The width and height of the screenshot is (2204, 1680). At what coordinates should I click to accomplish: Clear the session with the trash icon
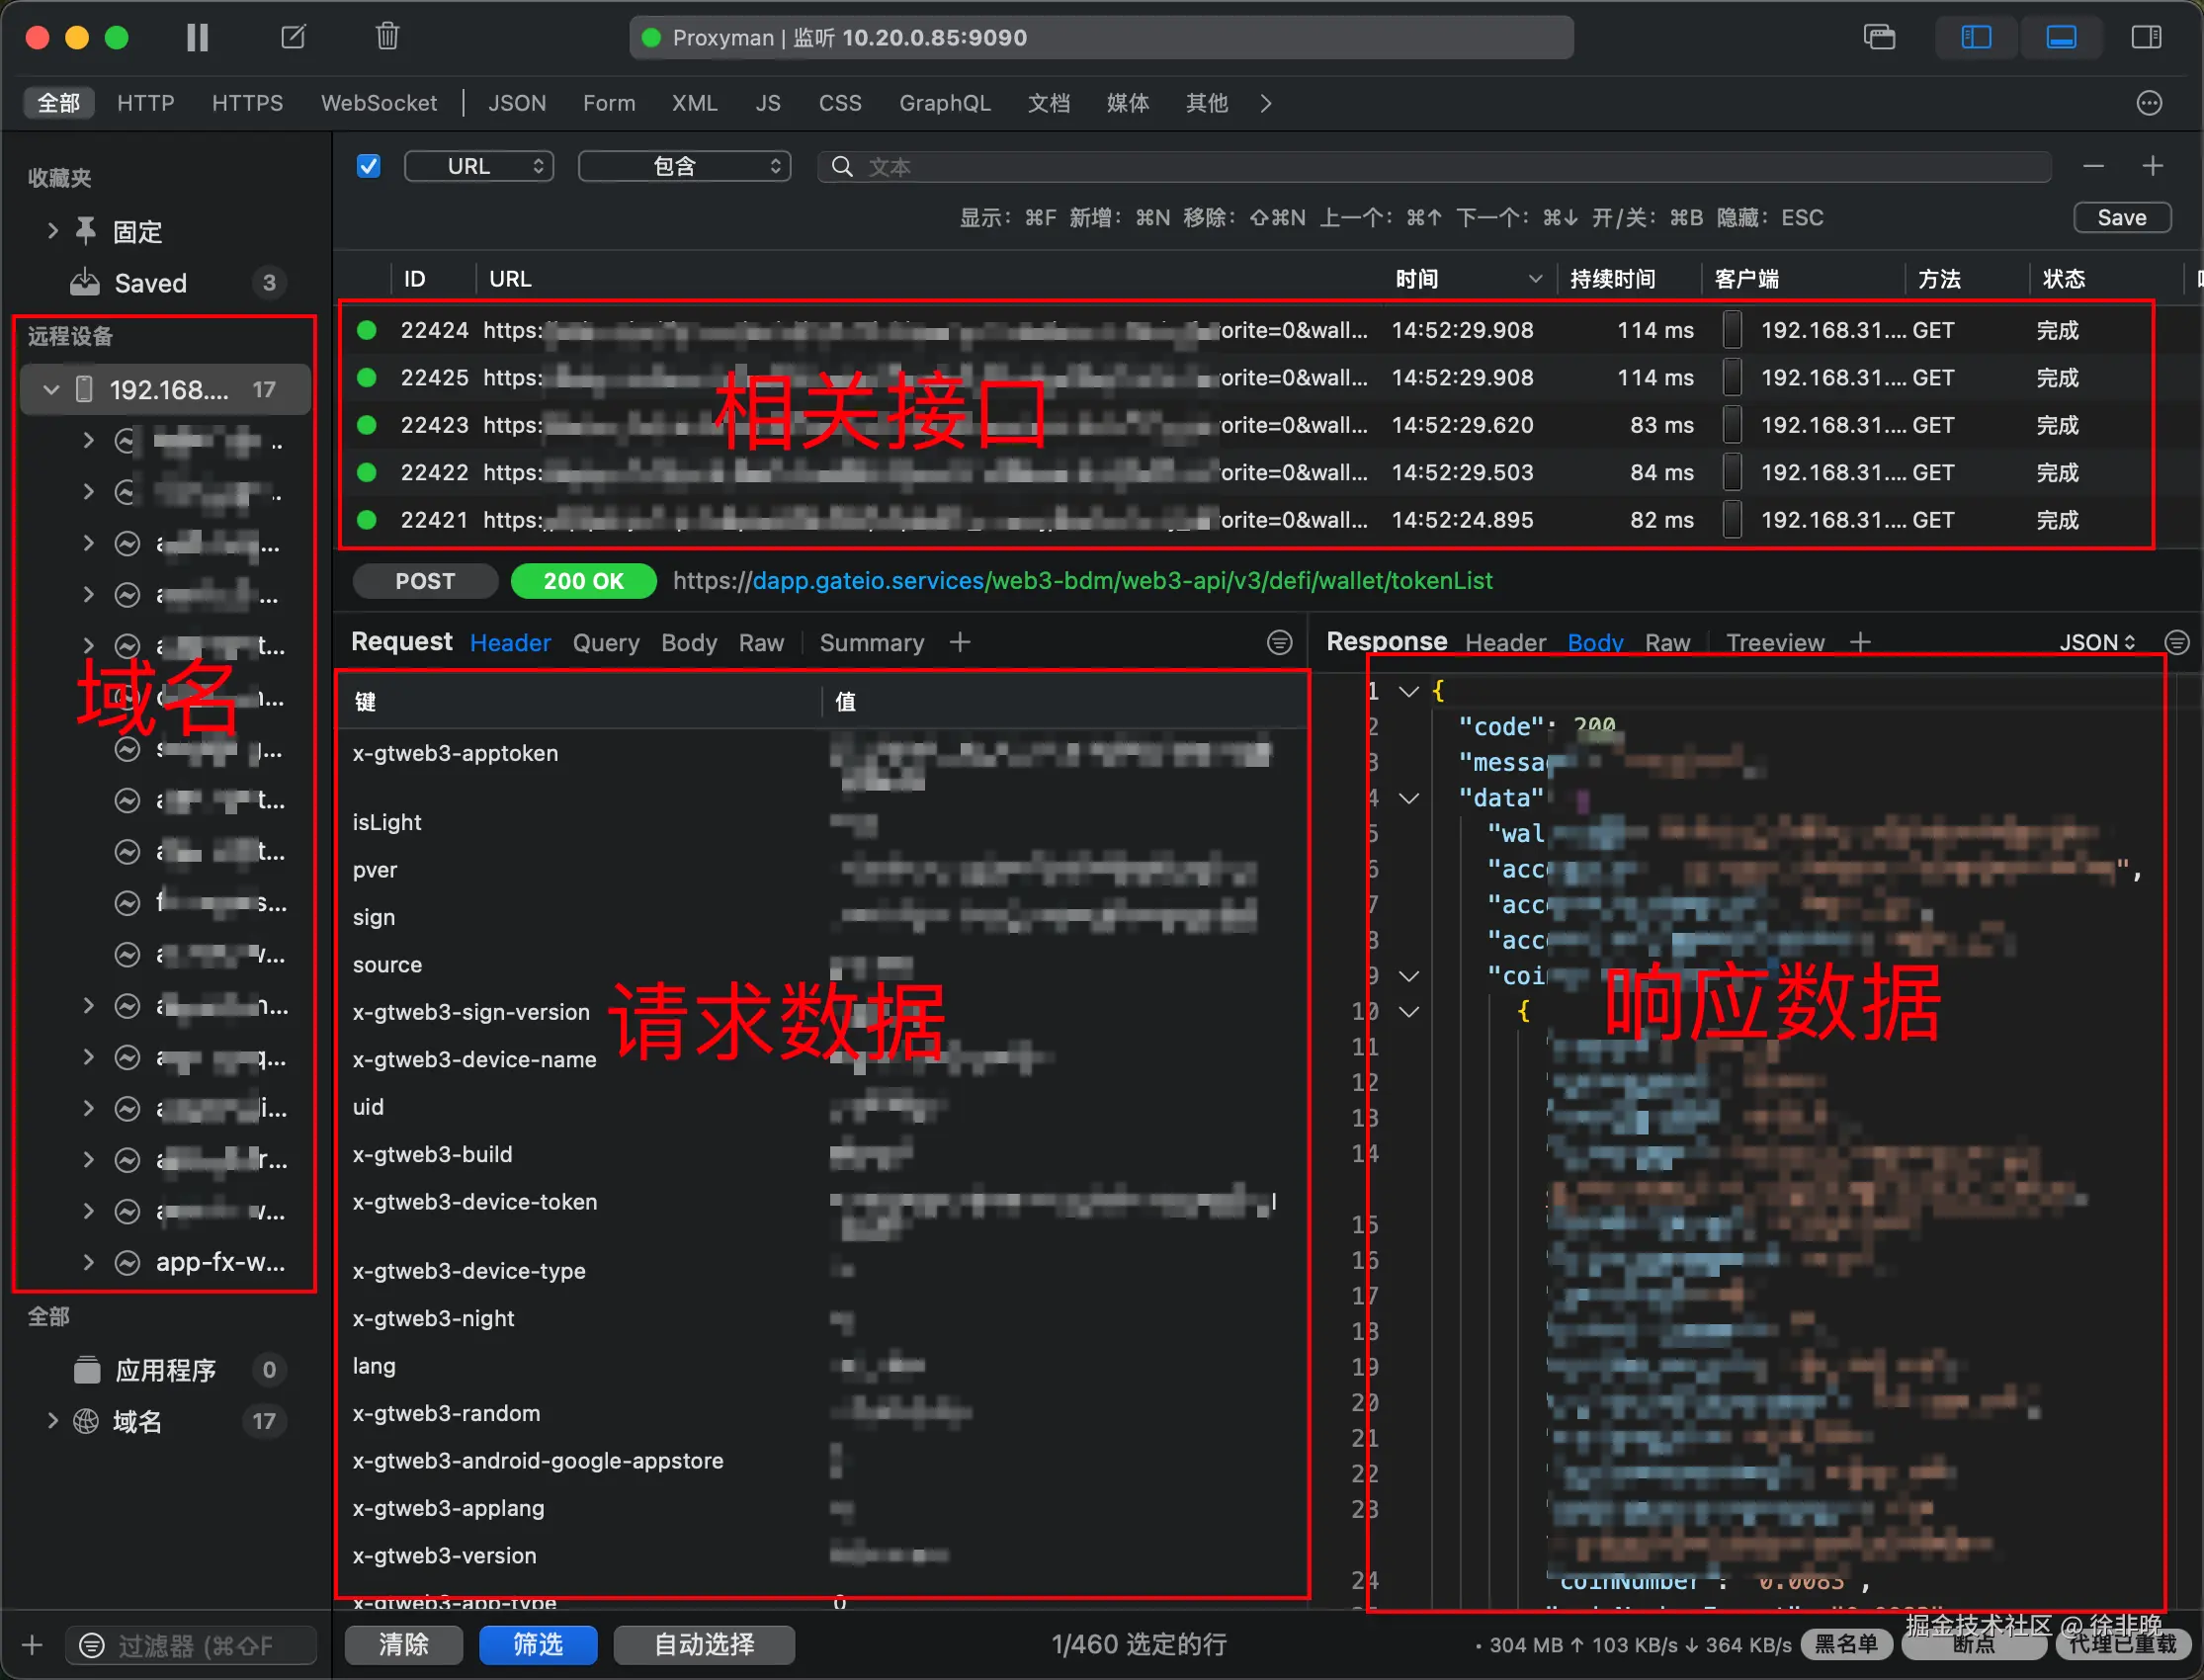pyautogui.click(x=387, y=37)
